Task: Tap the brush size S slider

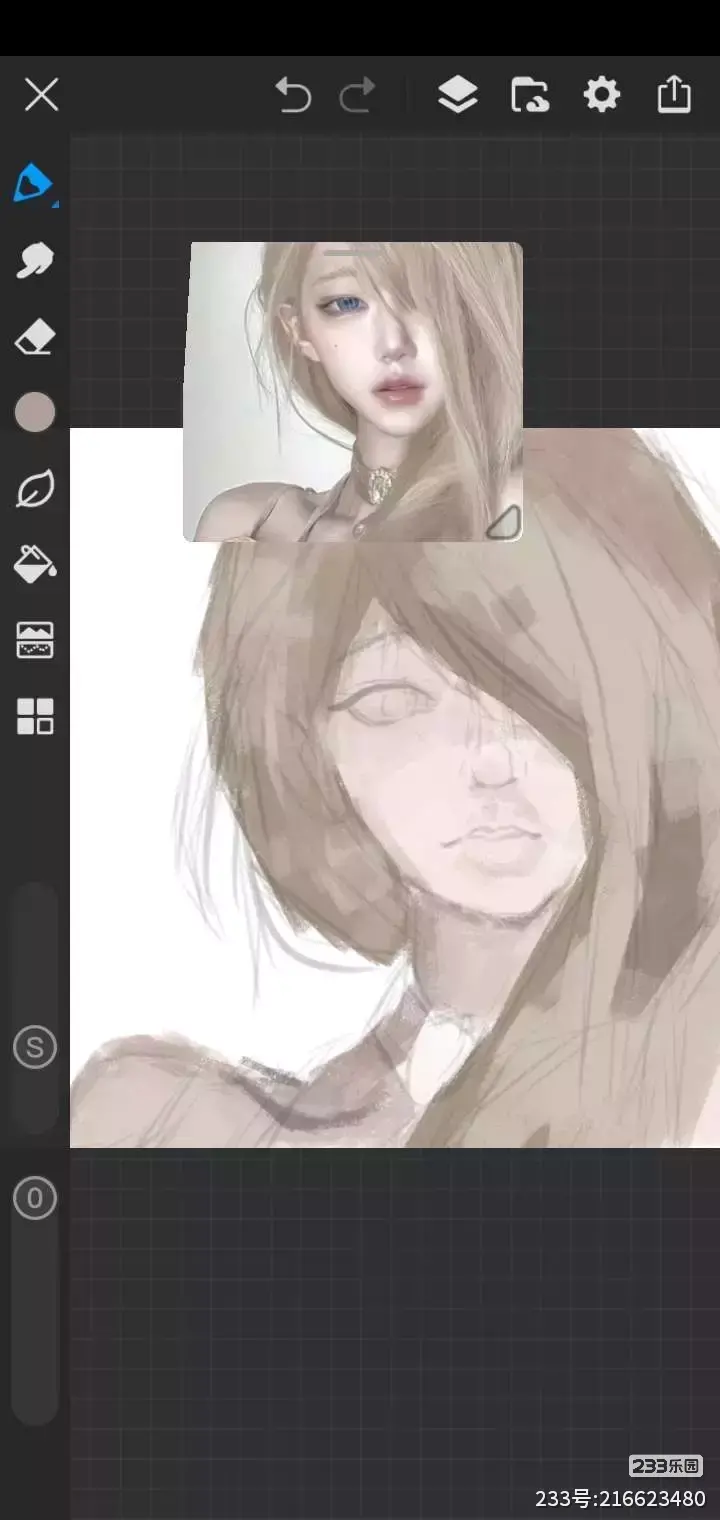Action: (35, 1047)
